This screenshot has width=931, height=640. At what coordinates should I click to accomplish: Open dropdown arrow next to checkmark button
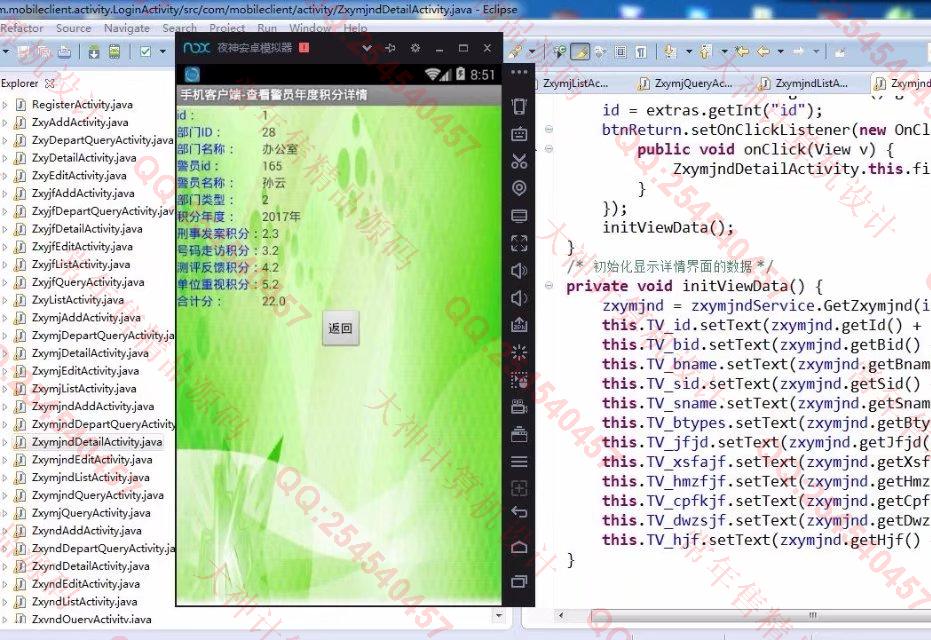point(163,52)
